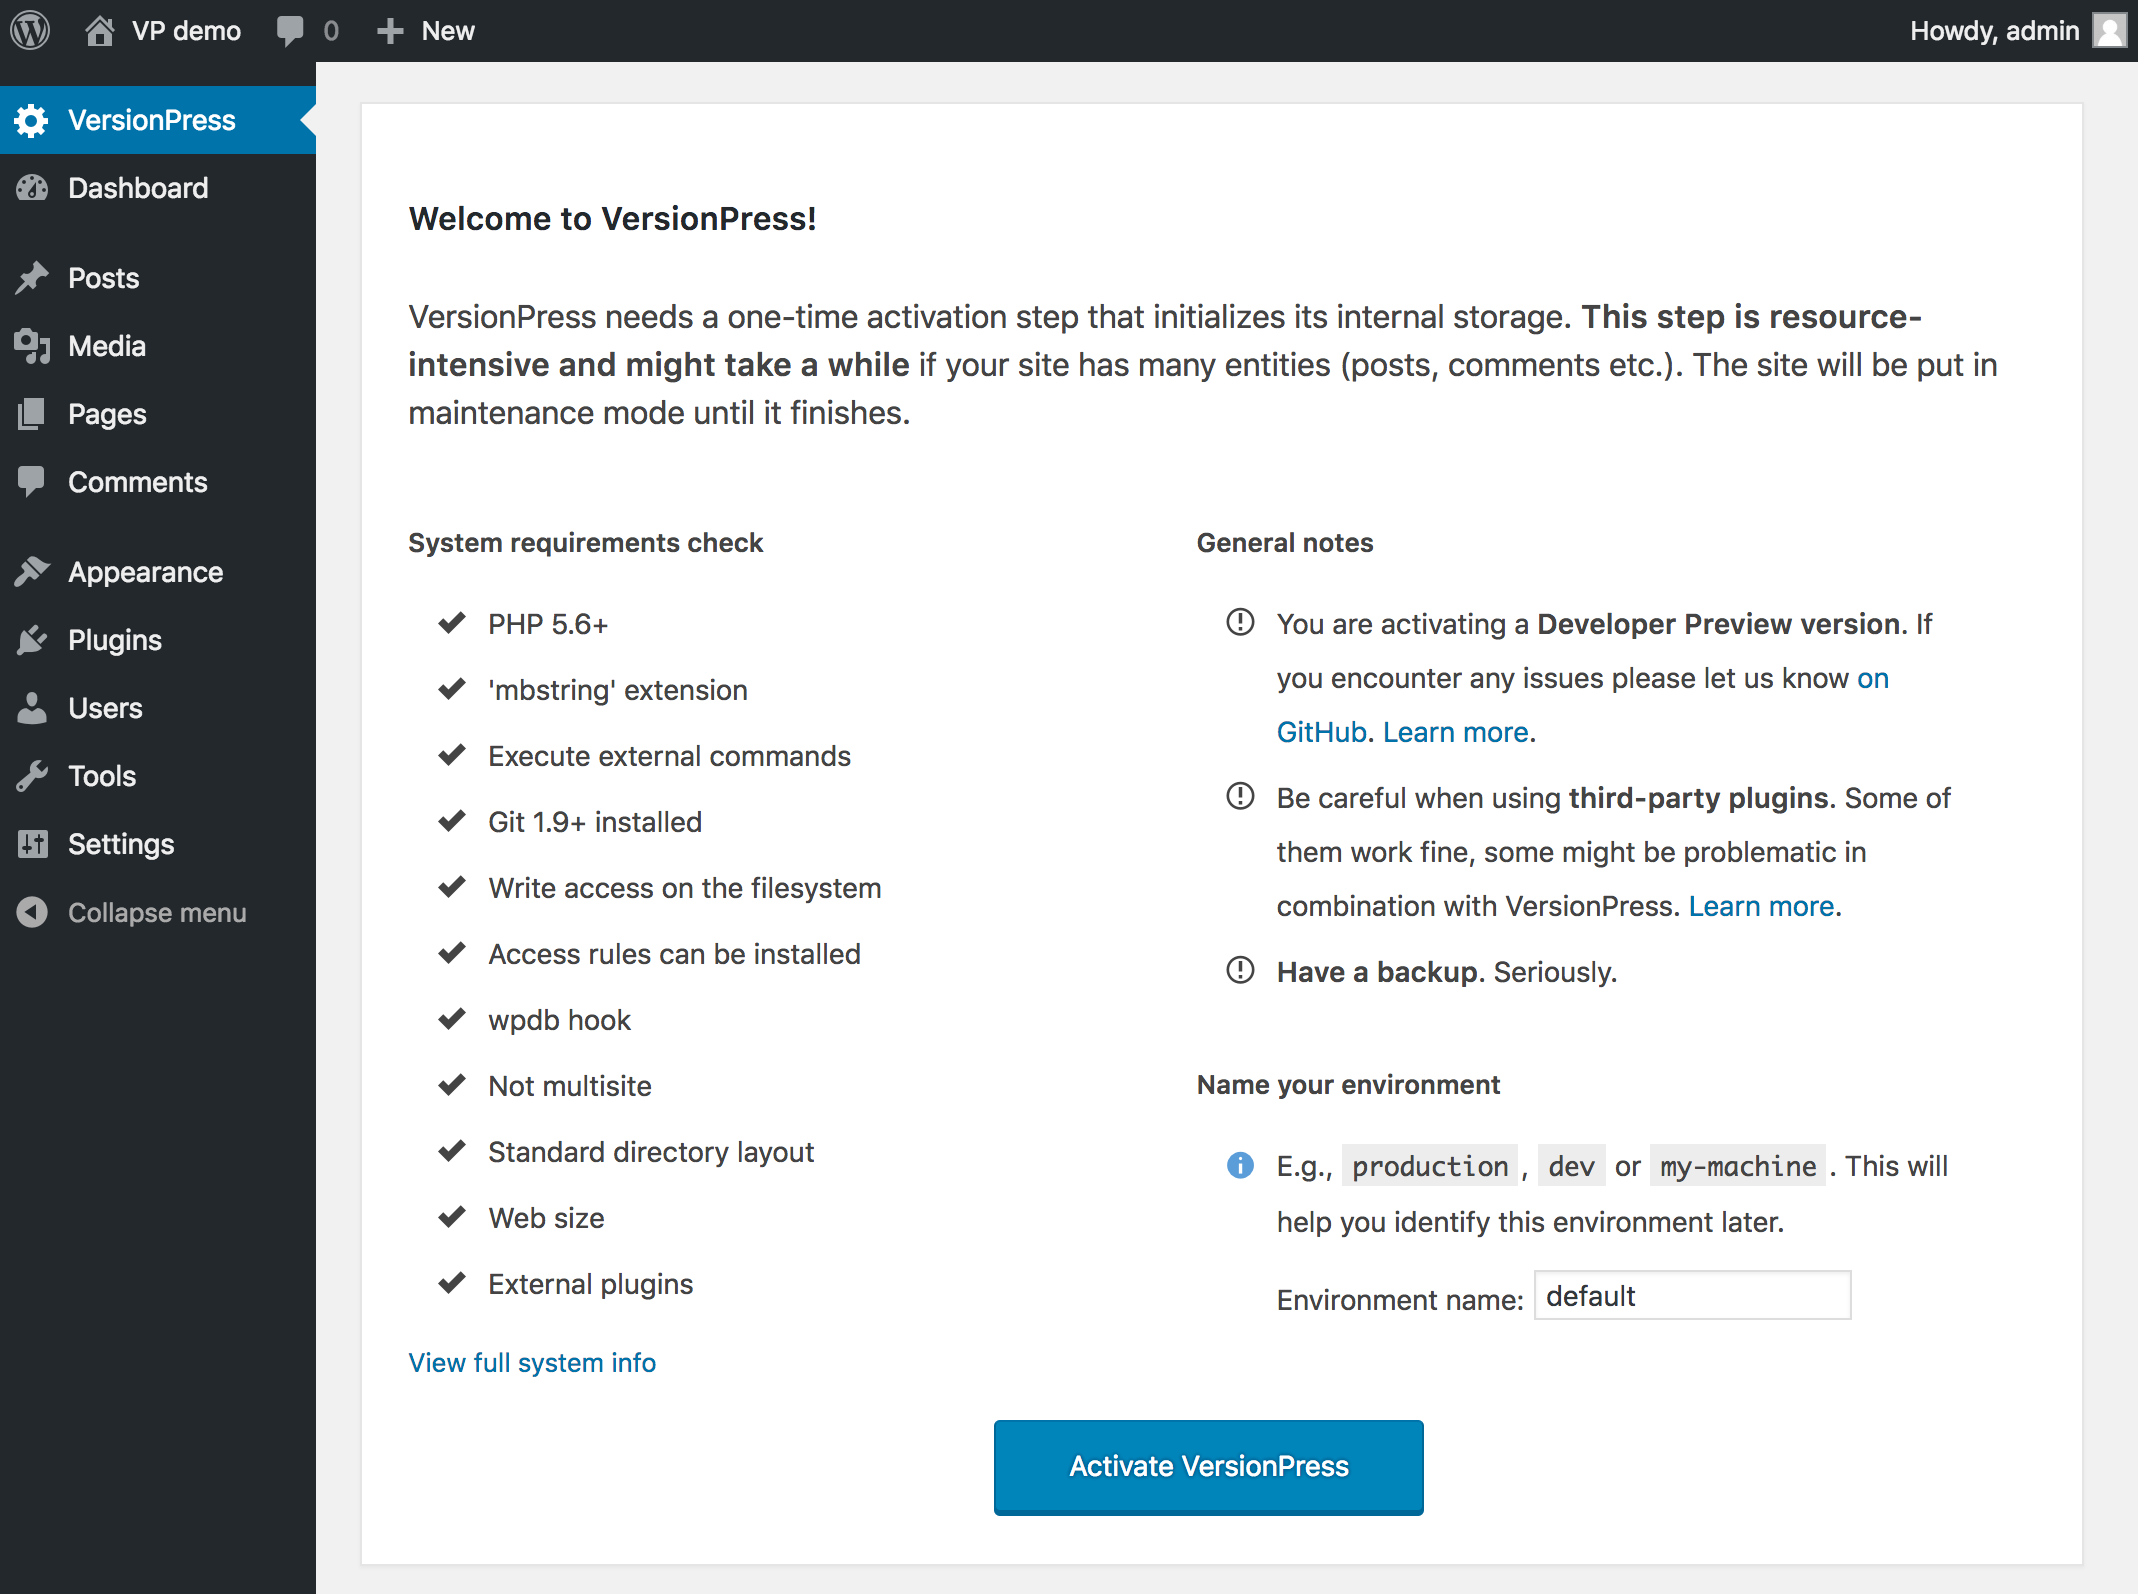Click the admin avatar thumbnail
This screenshot has height=1594, width=2138.
(2109, 31)
